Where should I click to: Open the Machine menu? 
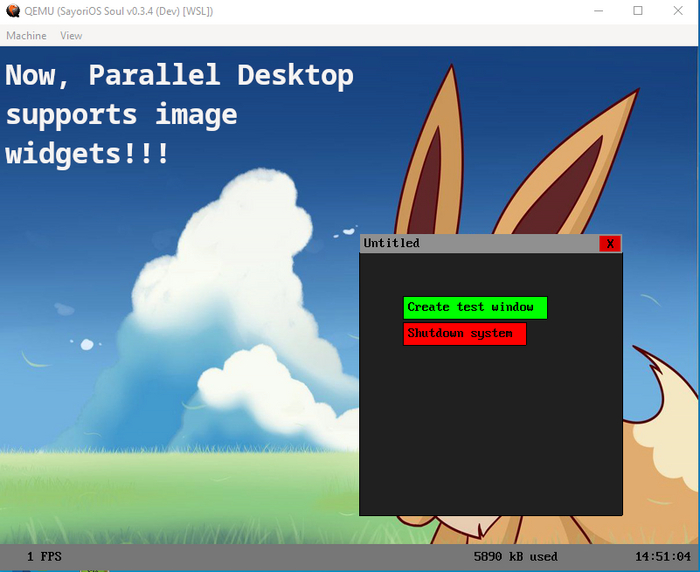(x=26, y=36)
